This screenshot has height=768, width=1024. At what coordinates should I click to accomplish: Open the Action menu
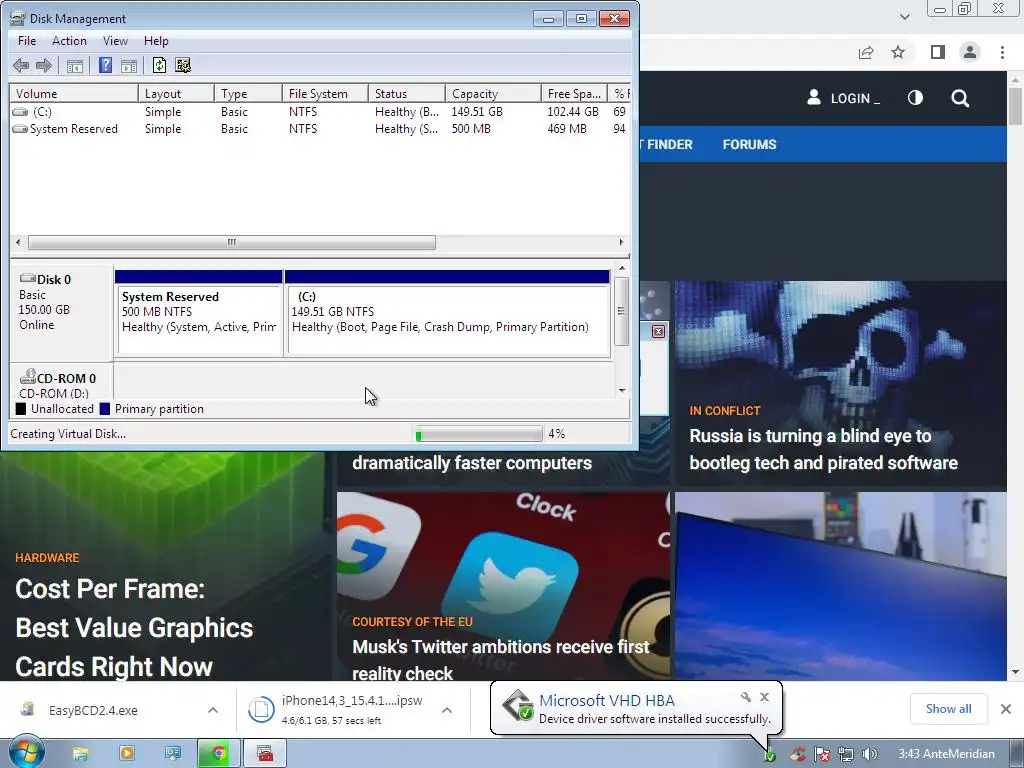pos(69,40)
